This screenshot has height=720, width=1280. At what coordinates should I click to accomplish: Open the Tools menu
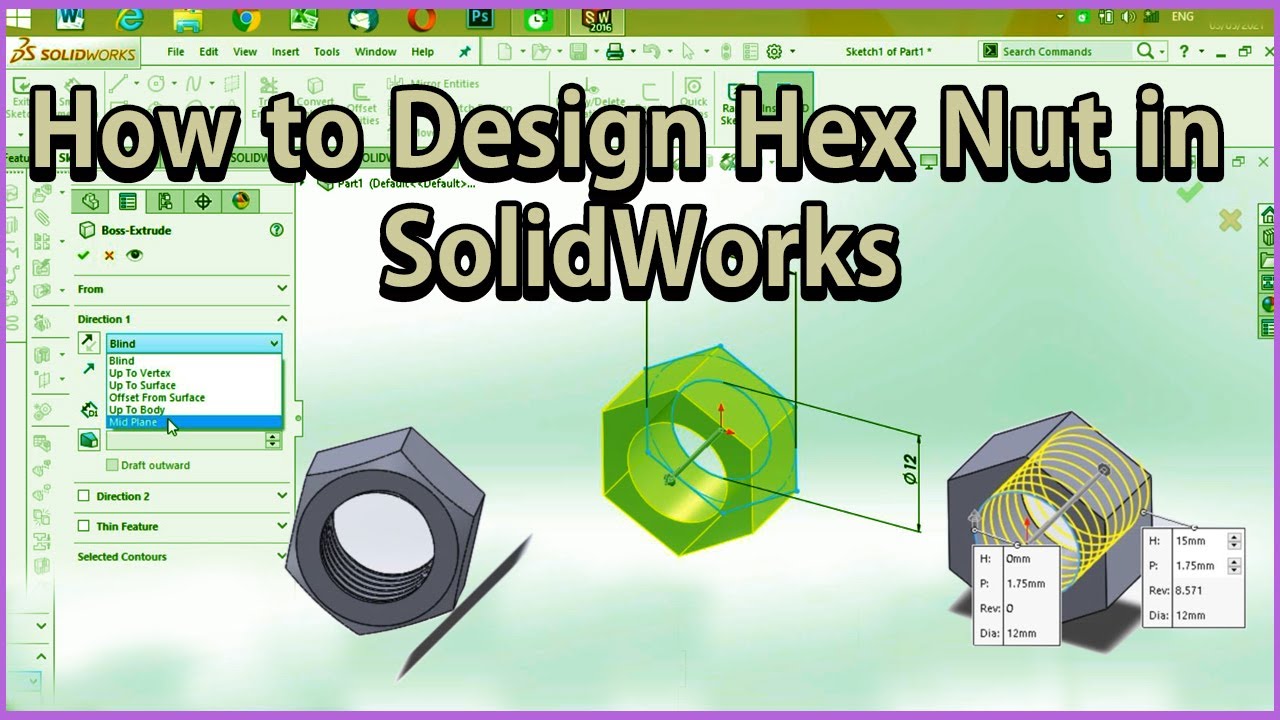[x=327, y=52]
